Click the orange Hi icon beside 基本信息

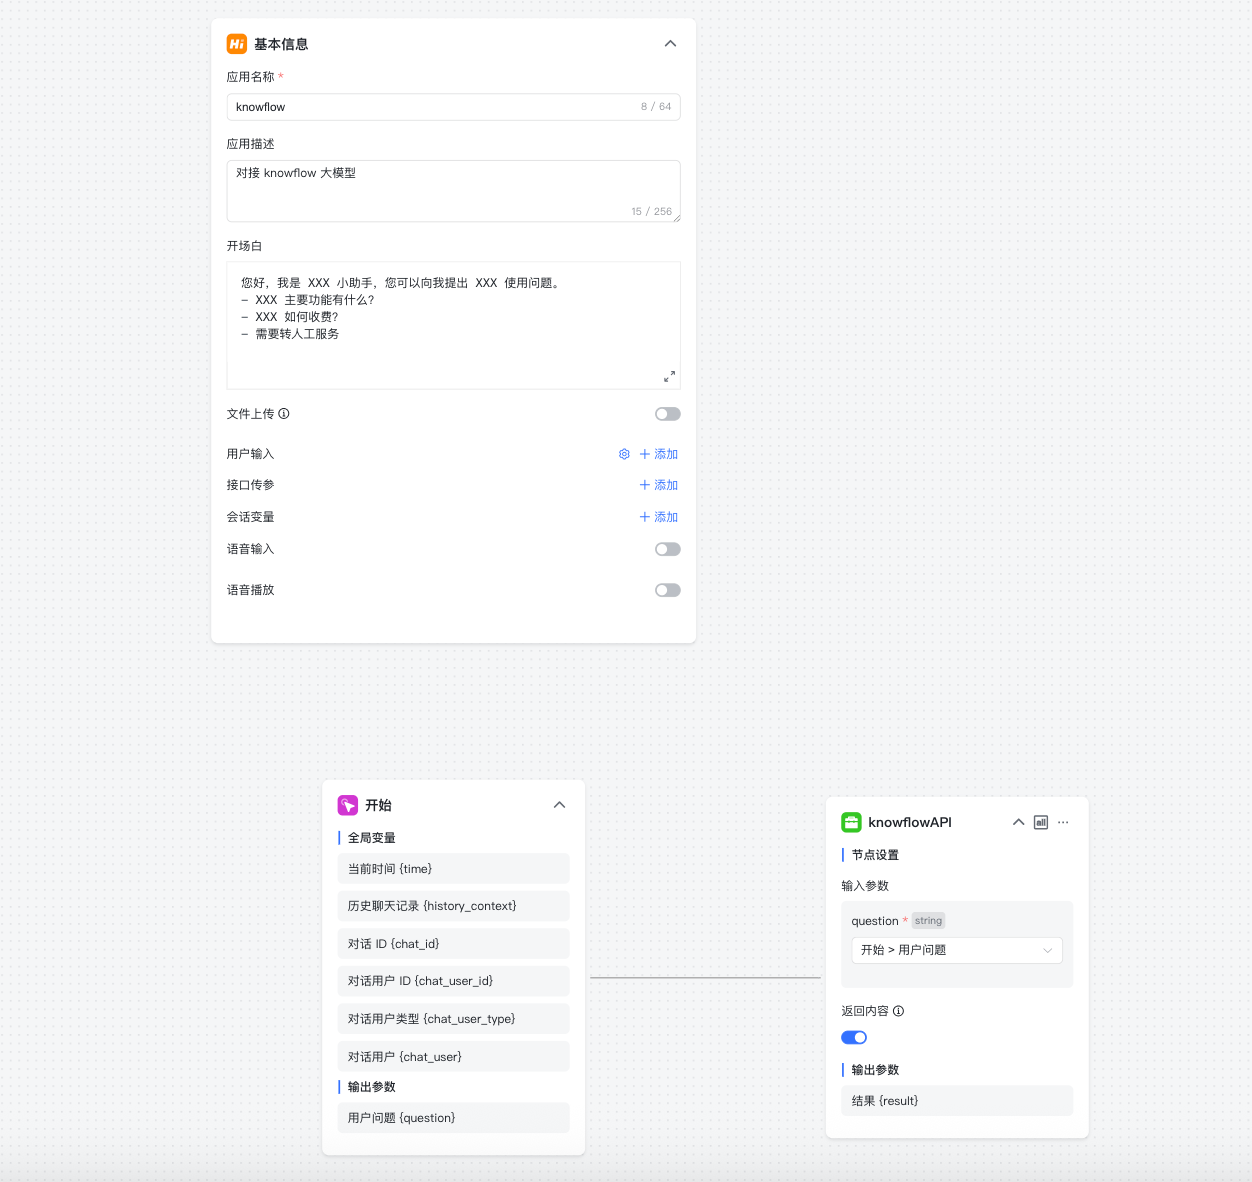point(237,44)
